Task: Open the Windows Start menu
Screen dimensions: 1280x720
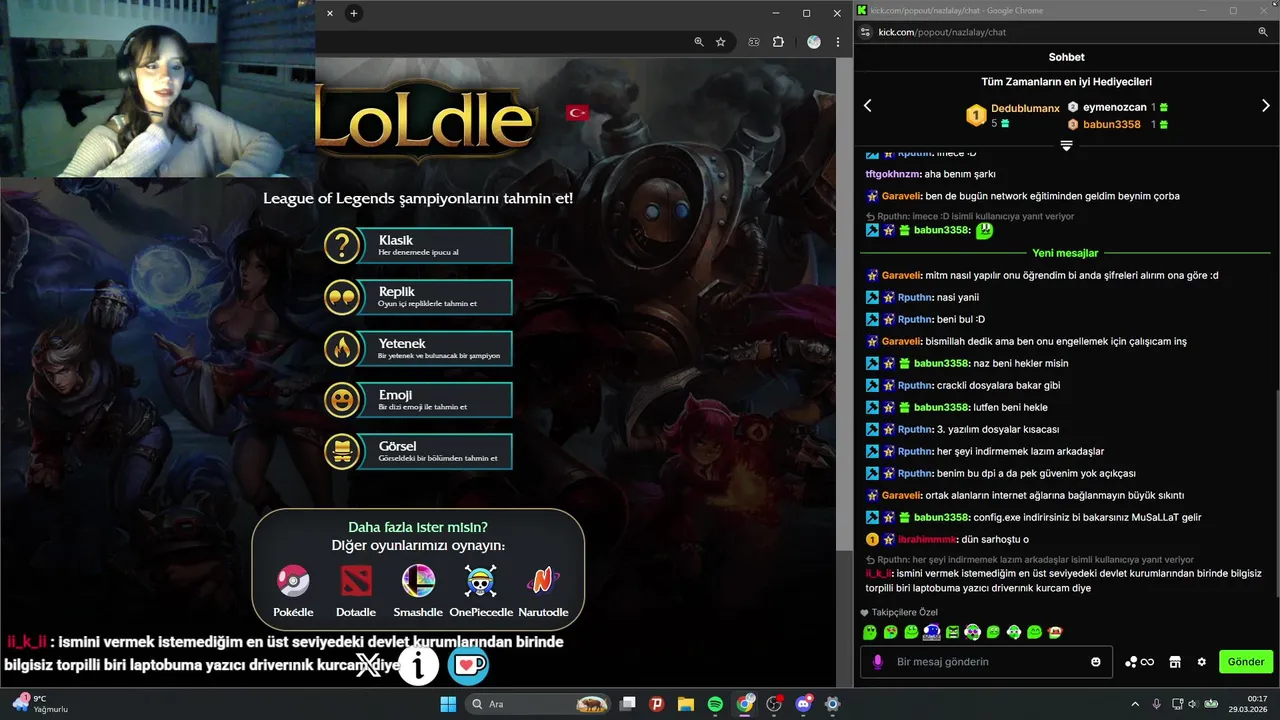Action: 447,704
